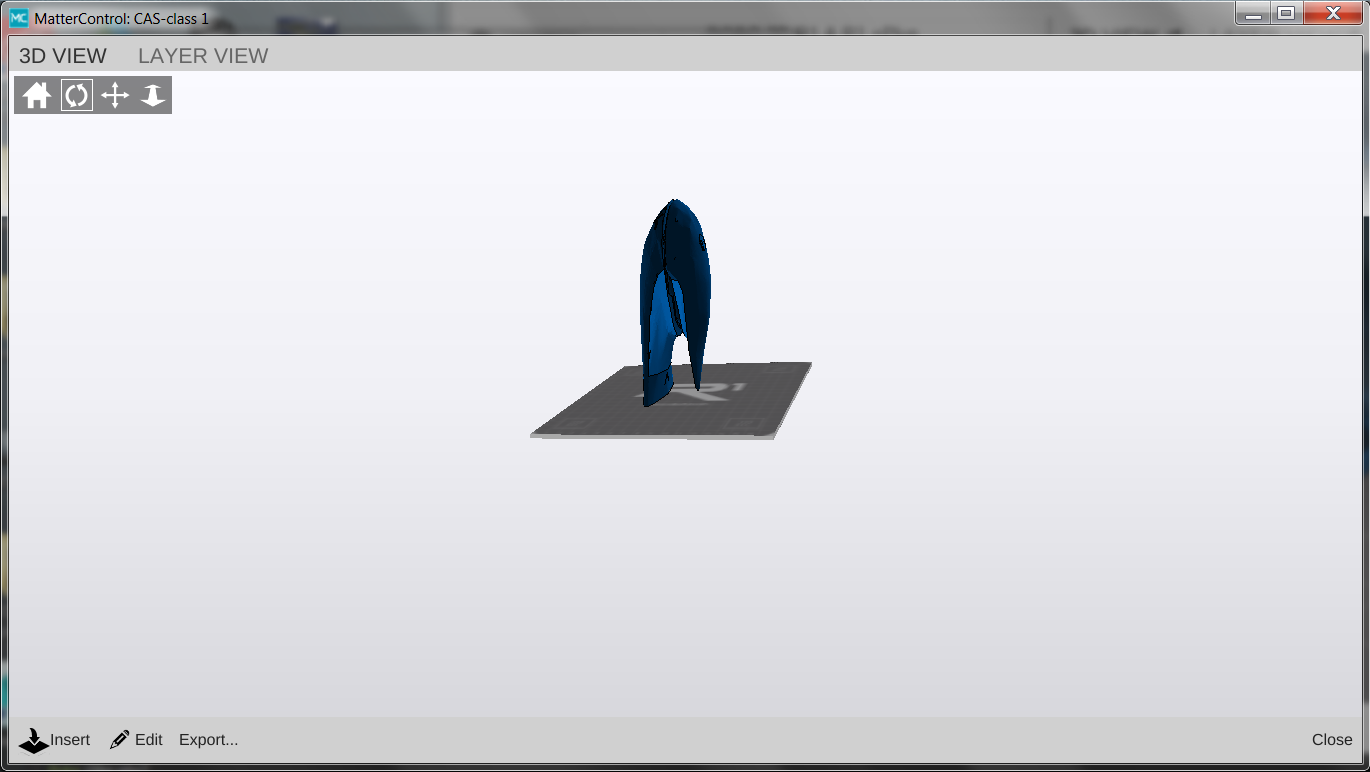Click the Insert button

(x=55, y=740)
